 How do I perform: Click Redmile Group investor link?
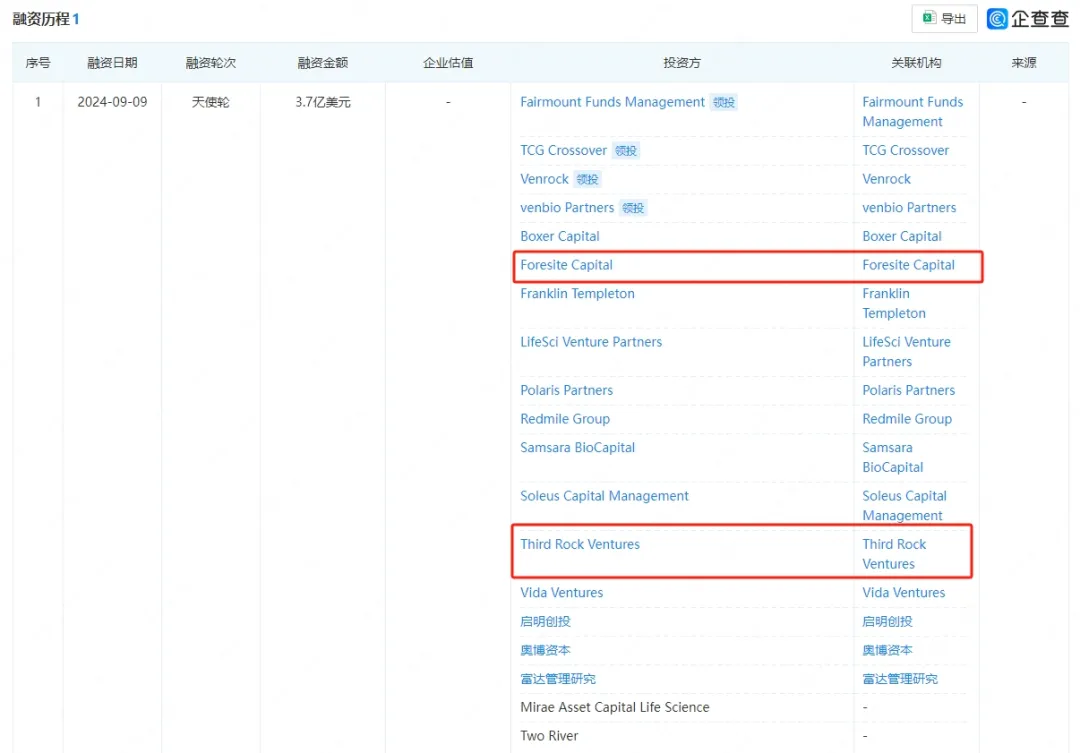coord(564,419)
